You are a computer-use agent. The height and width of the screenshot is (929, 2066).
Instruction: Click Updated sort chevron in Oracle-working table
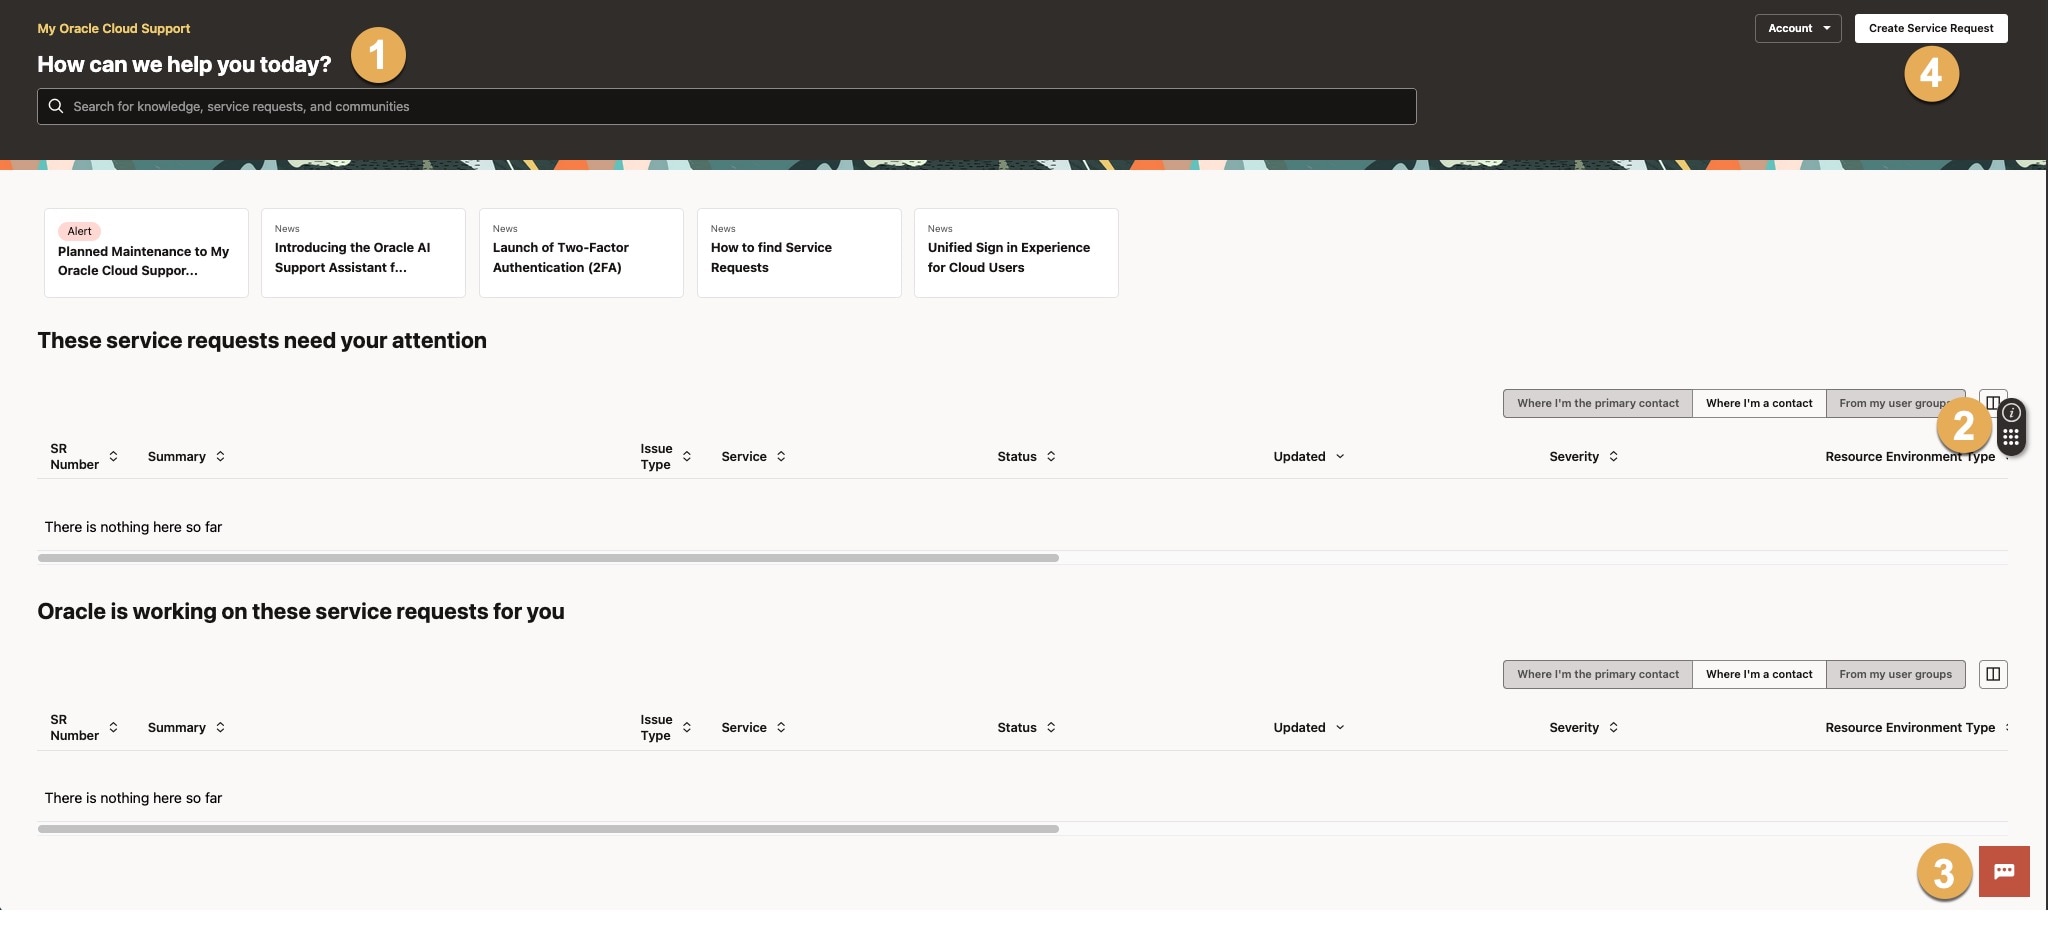click(1340, 727)
